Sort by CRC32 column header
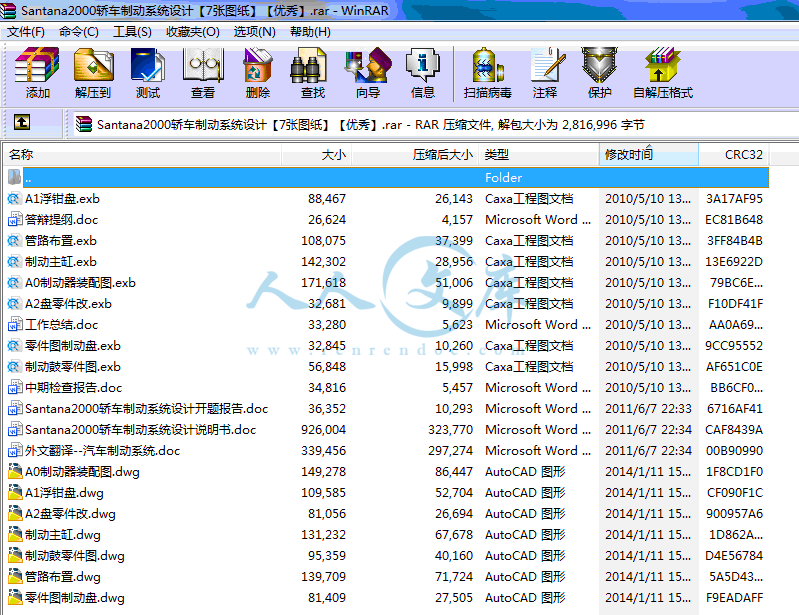 734,154
